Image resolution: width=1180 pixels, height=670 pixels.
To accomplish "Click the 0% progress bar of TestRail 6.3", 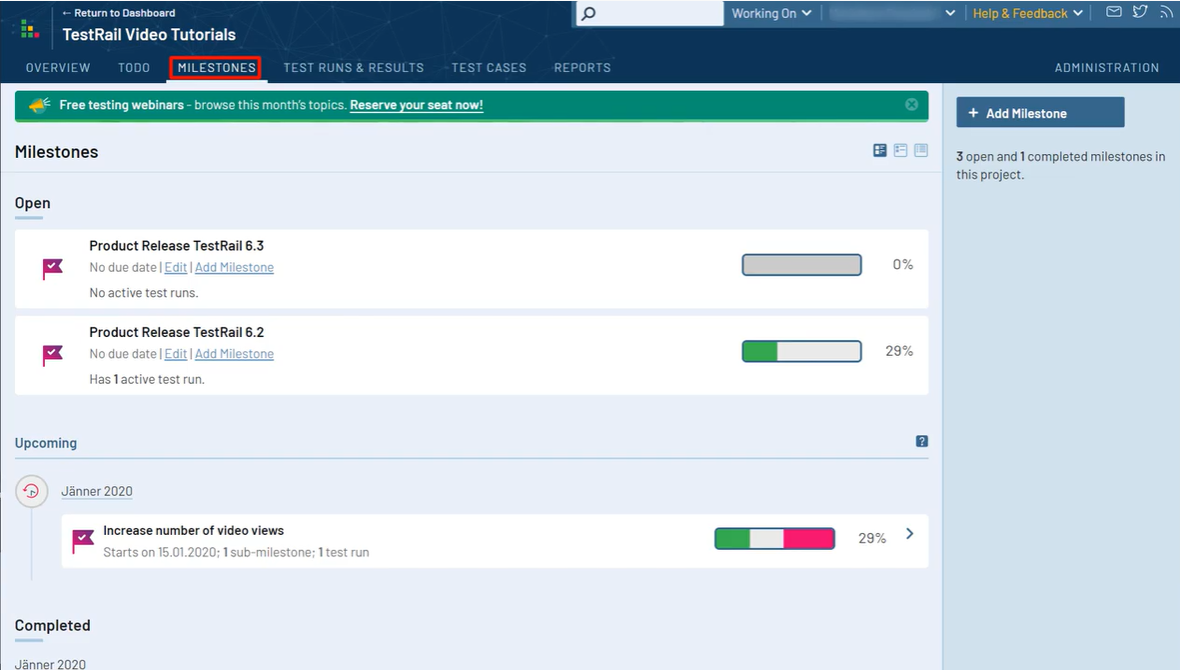I will [x=801, y=265].
